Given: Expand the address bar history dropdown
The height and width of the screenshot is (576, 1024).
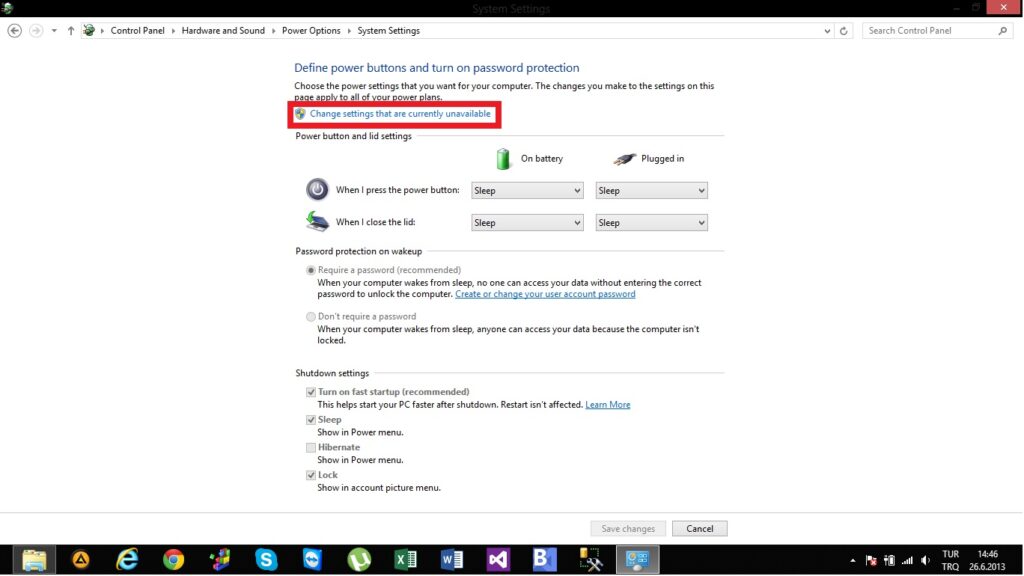Looking at the screenshot, I should click(827, 31).
